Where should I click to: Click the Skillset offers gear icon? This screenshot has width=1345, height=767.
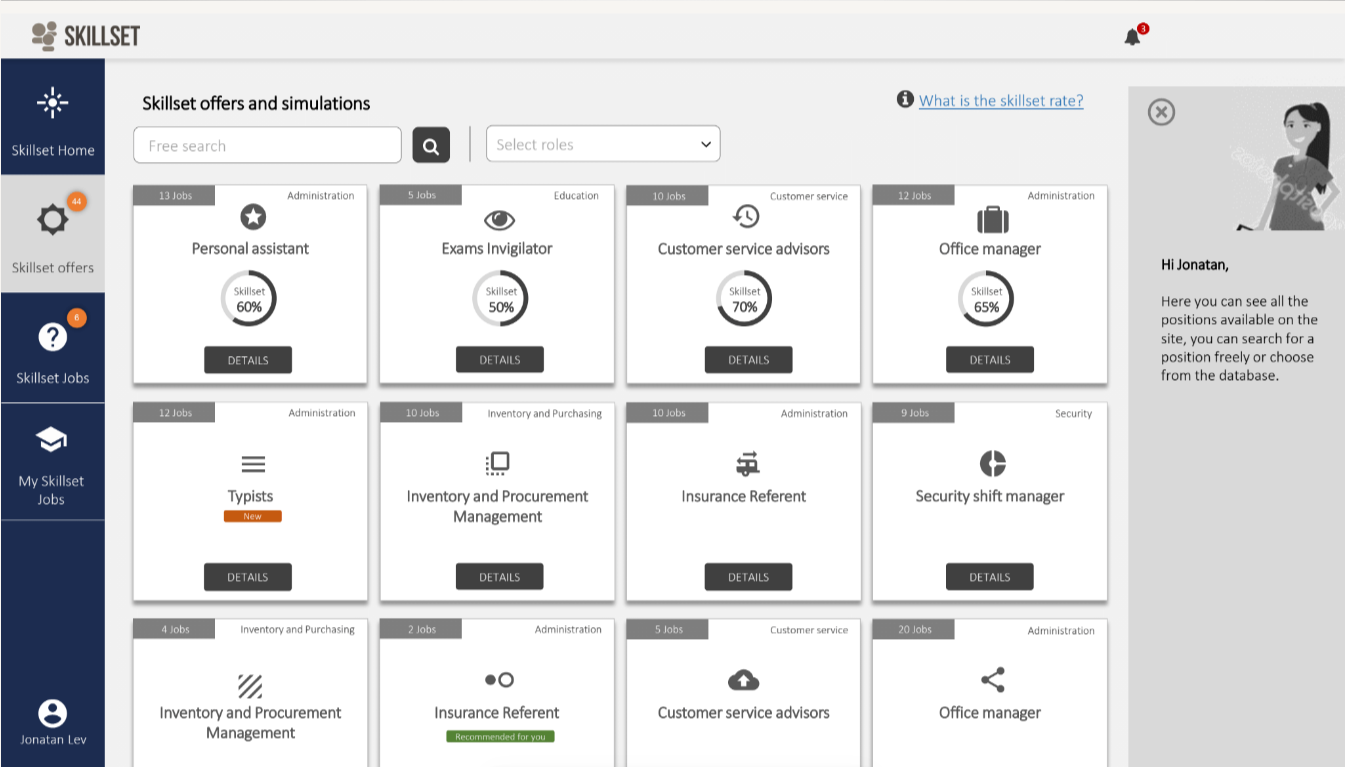pyautogui.click(x=52, y=219)
